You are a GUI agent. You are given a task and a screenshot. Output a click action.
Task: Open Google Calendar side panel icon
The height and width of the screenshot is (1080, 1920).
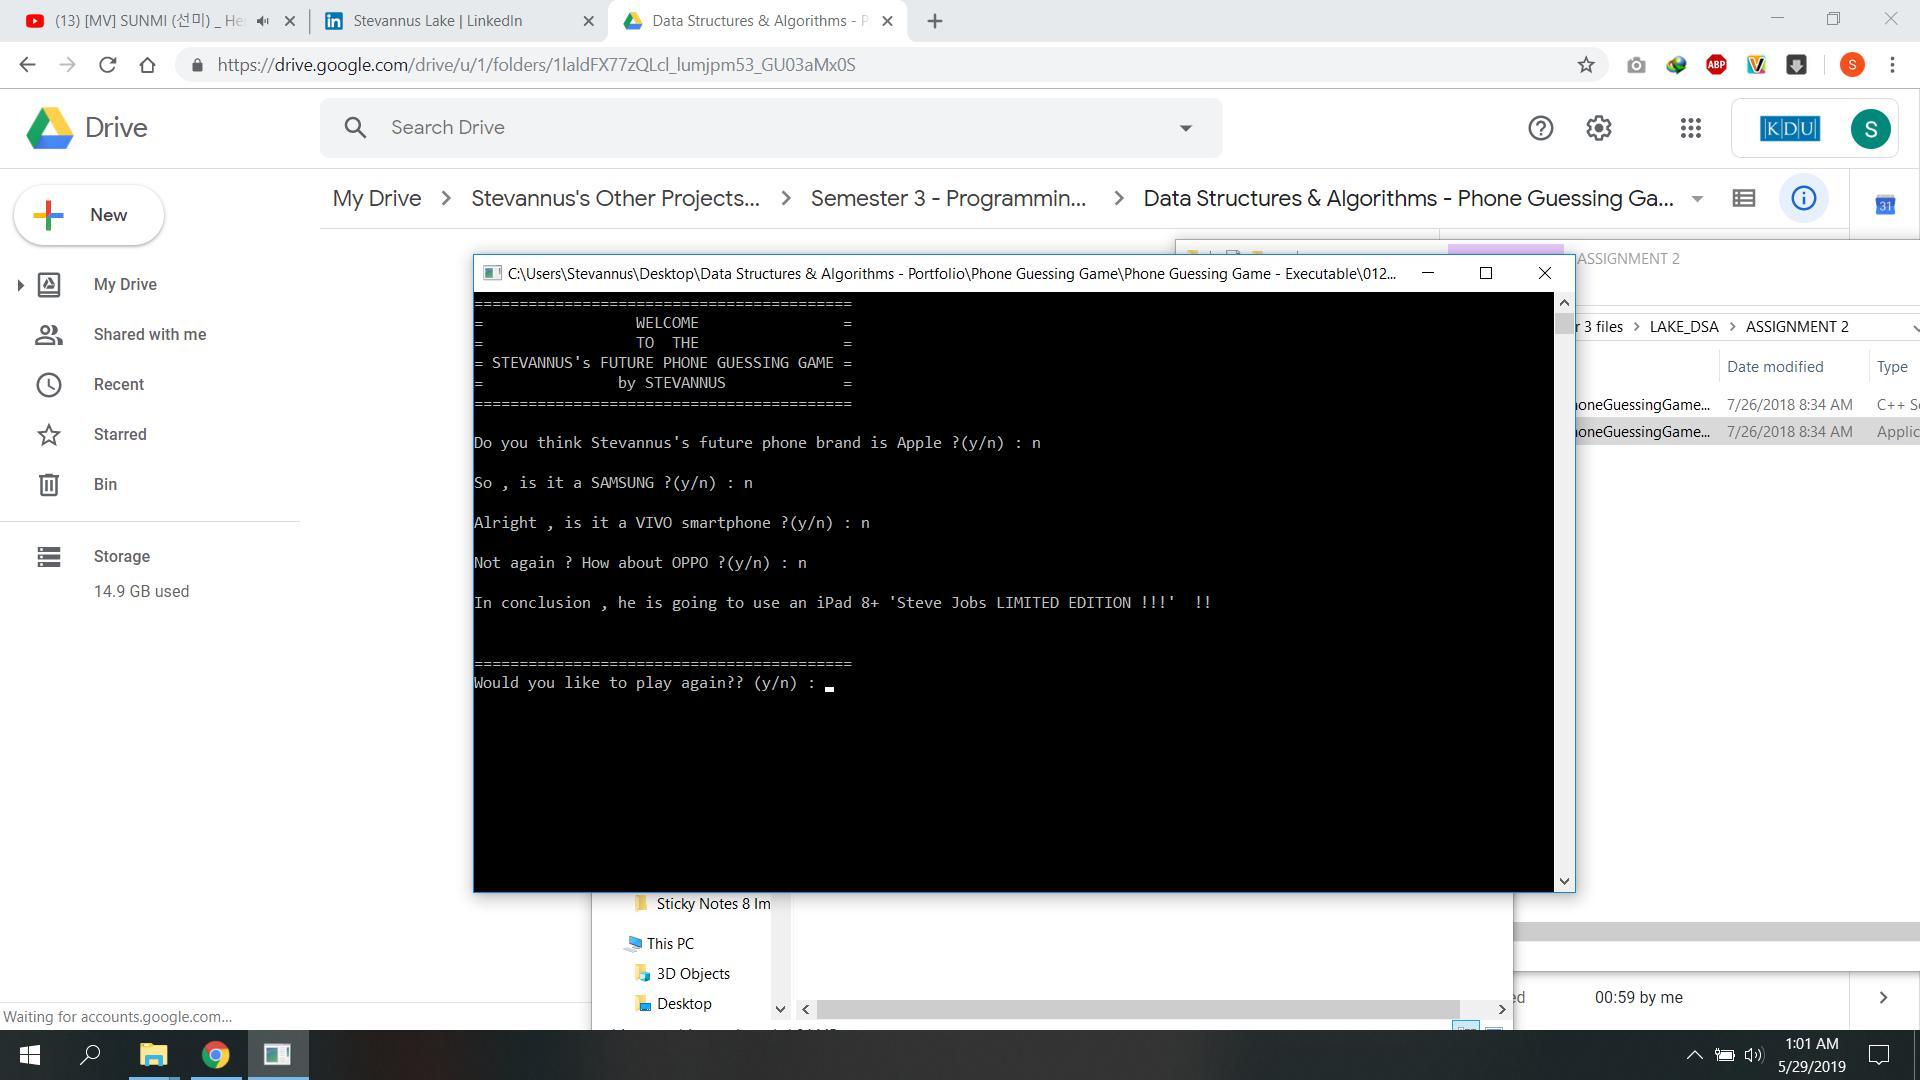click(1884, 205)
